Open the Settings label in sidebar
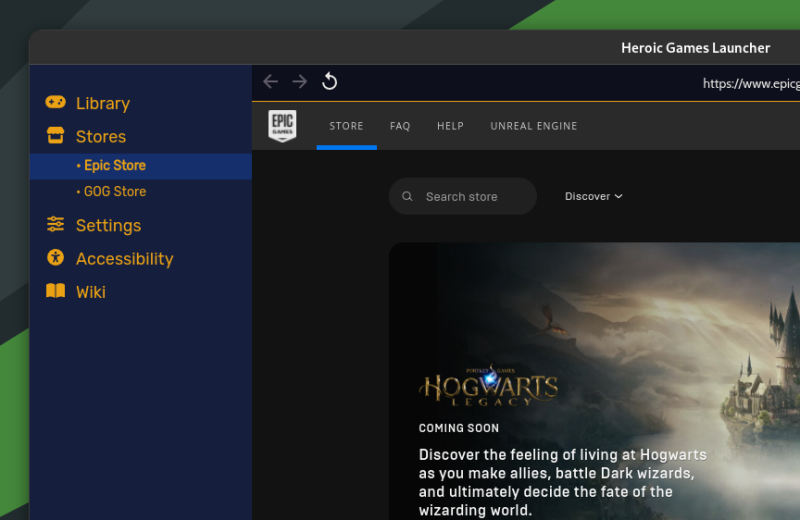Screen dimensions: 800x520 coord(108,226)
